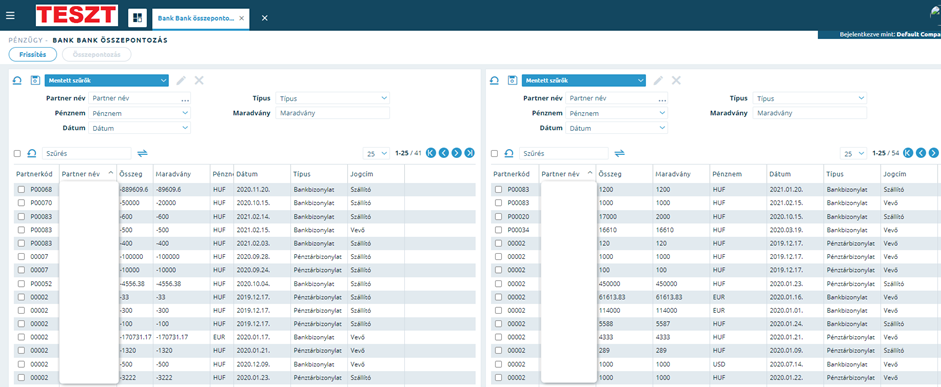
Task: Change left table page size from 25
Action: coord(376,154)
